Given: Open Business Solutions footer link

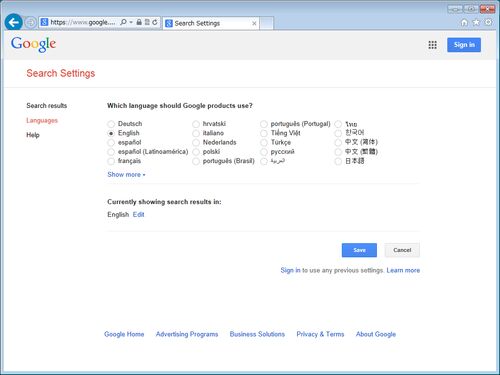Looking at the screenshot, I should tap(257, 334).
